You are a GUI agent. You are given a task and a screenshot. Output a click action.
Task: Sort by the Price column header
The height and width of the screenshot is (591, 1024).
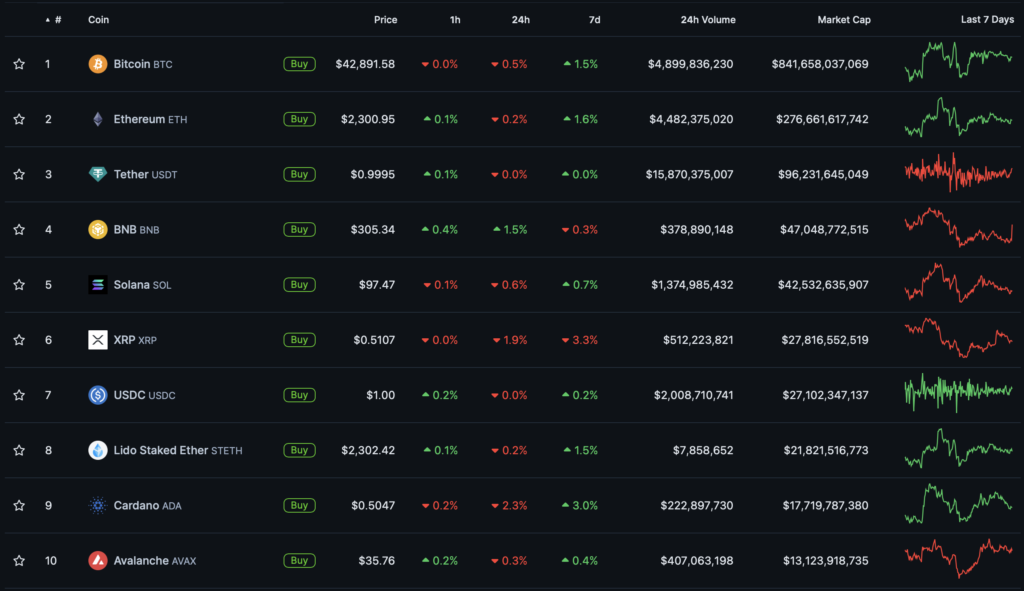[x=385, y=20]
